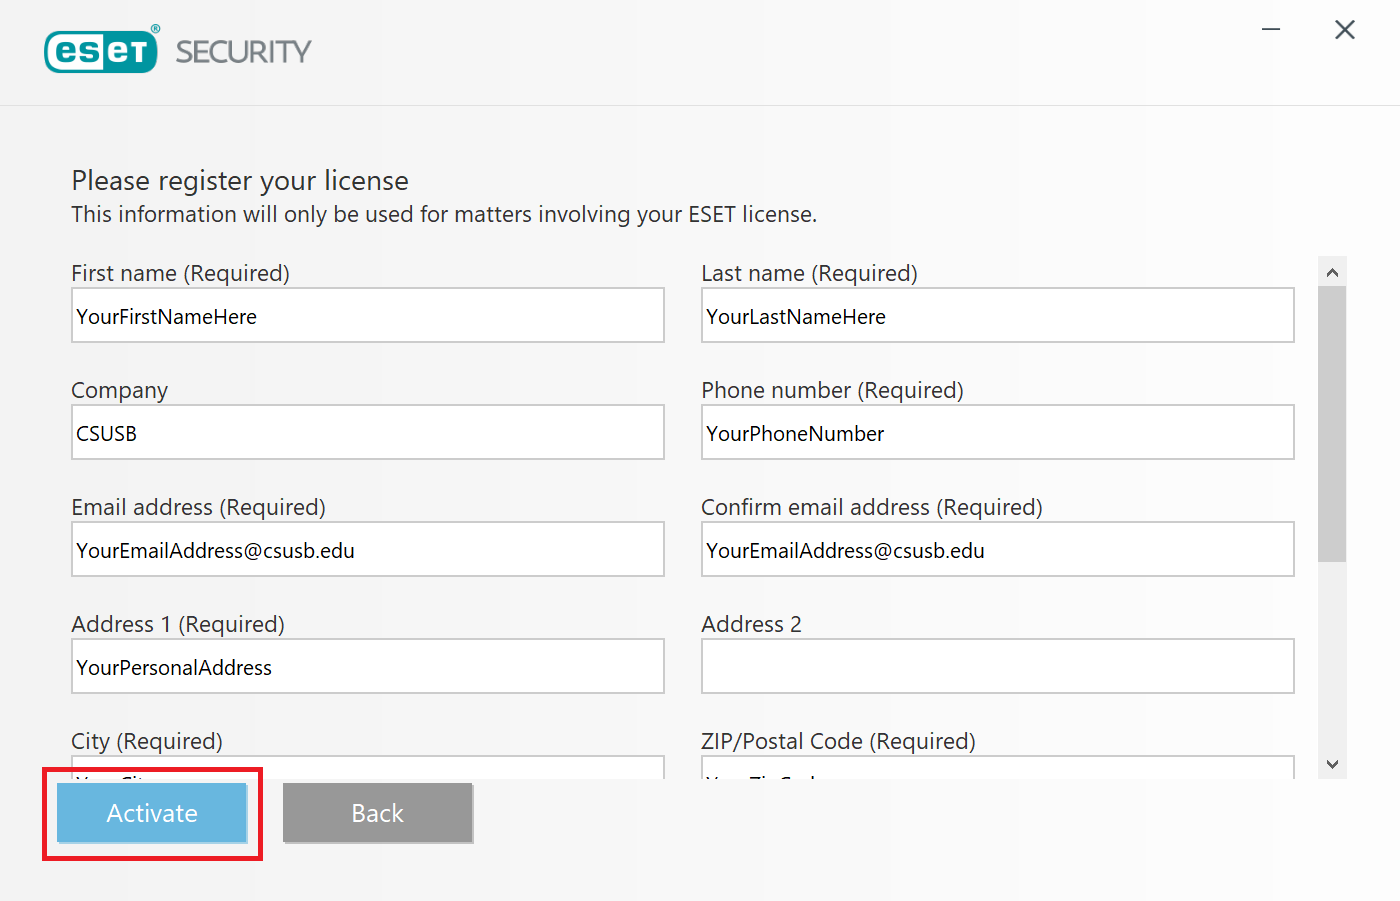Select the Company field containing CSUSB
The image size is (1400, 901).
tap(368, 432)
